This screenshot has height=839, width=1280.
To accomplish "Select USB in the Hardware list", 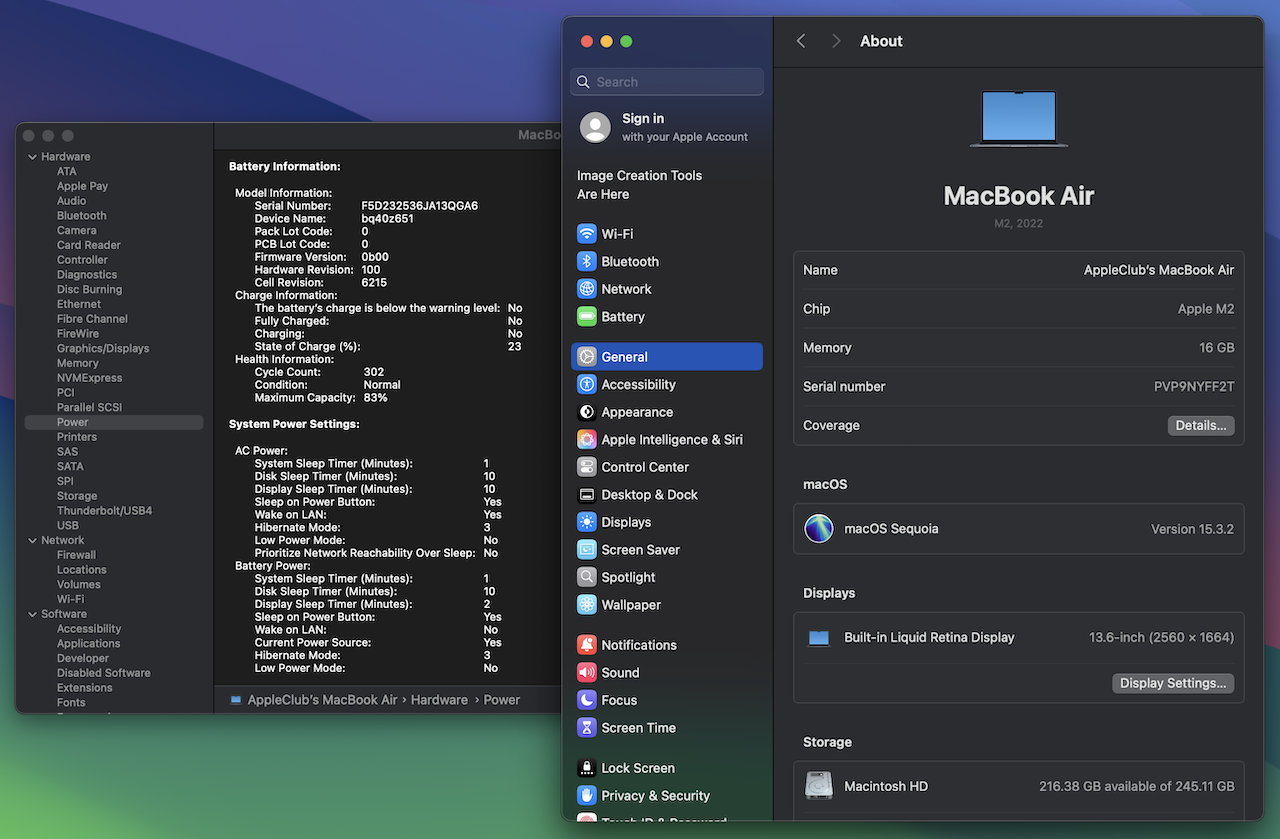I will pos(68,525).
